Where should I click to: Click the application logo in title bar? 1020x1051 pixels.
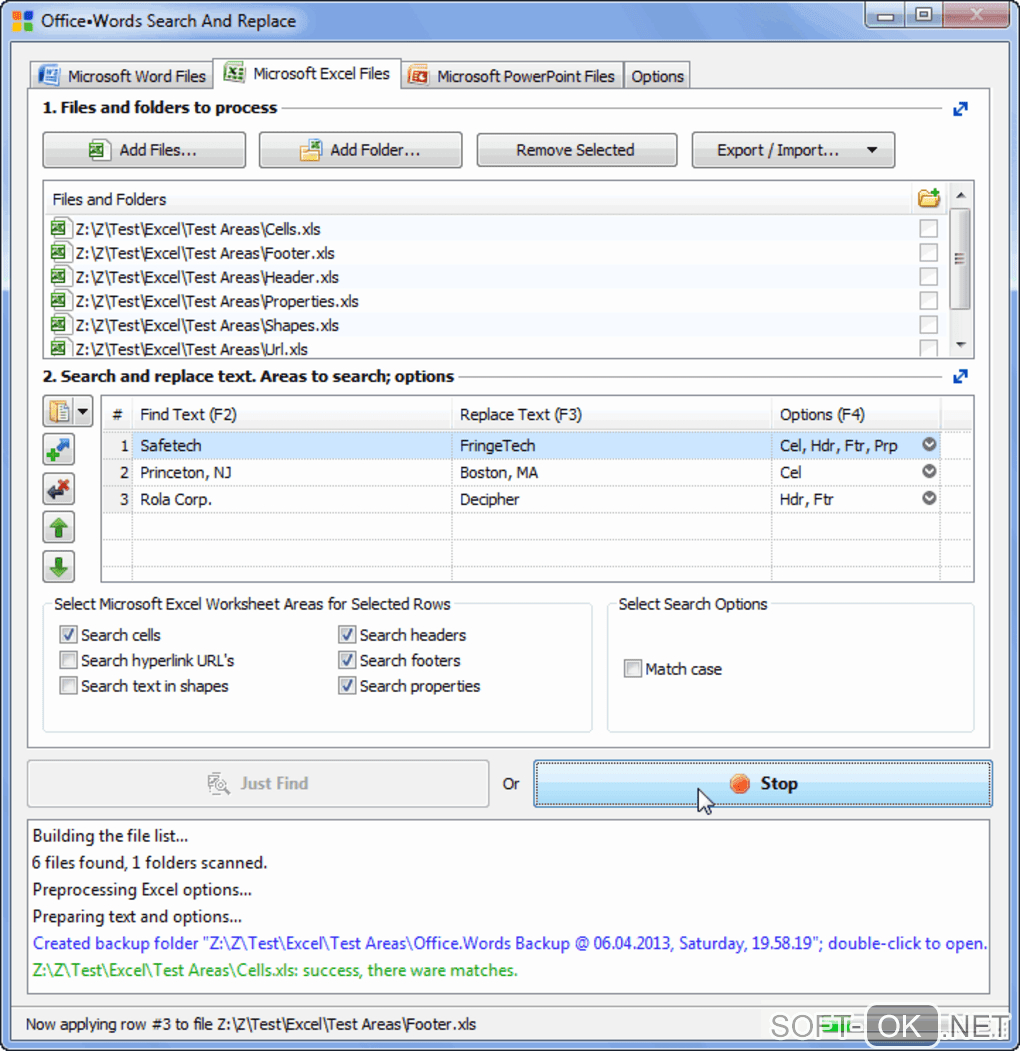23,21
